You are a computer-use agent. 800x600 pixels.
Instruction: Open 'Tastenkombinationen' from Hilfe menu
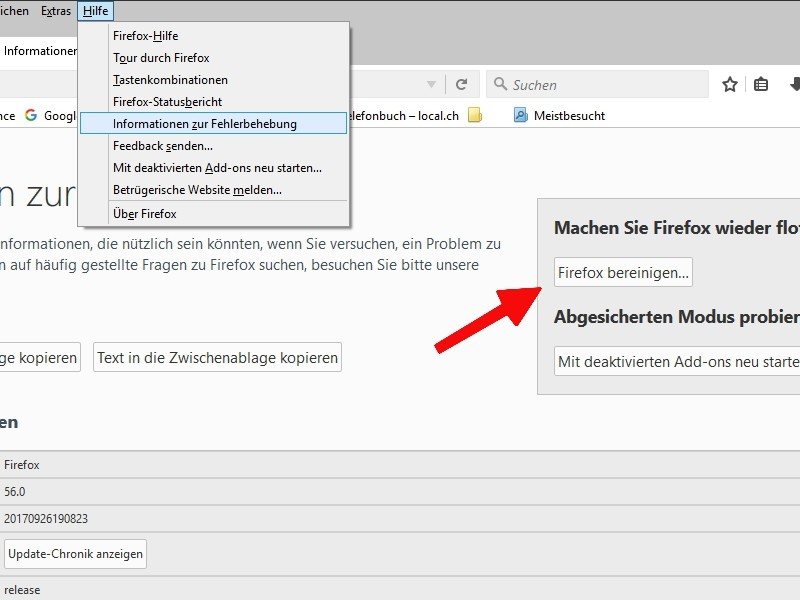(170, 80)
